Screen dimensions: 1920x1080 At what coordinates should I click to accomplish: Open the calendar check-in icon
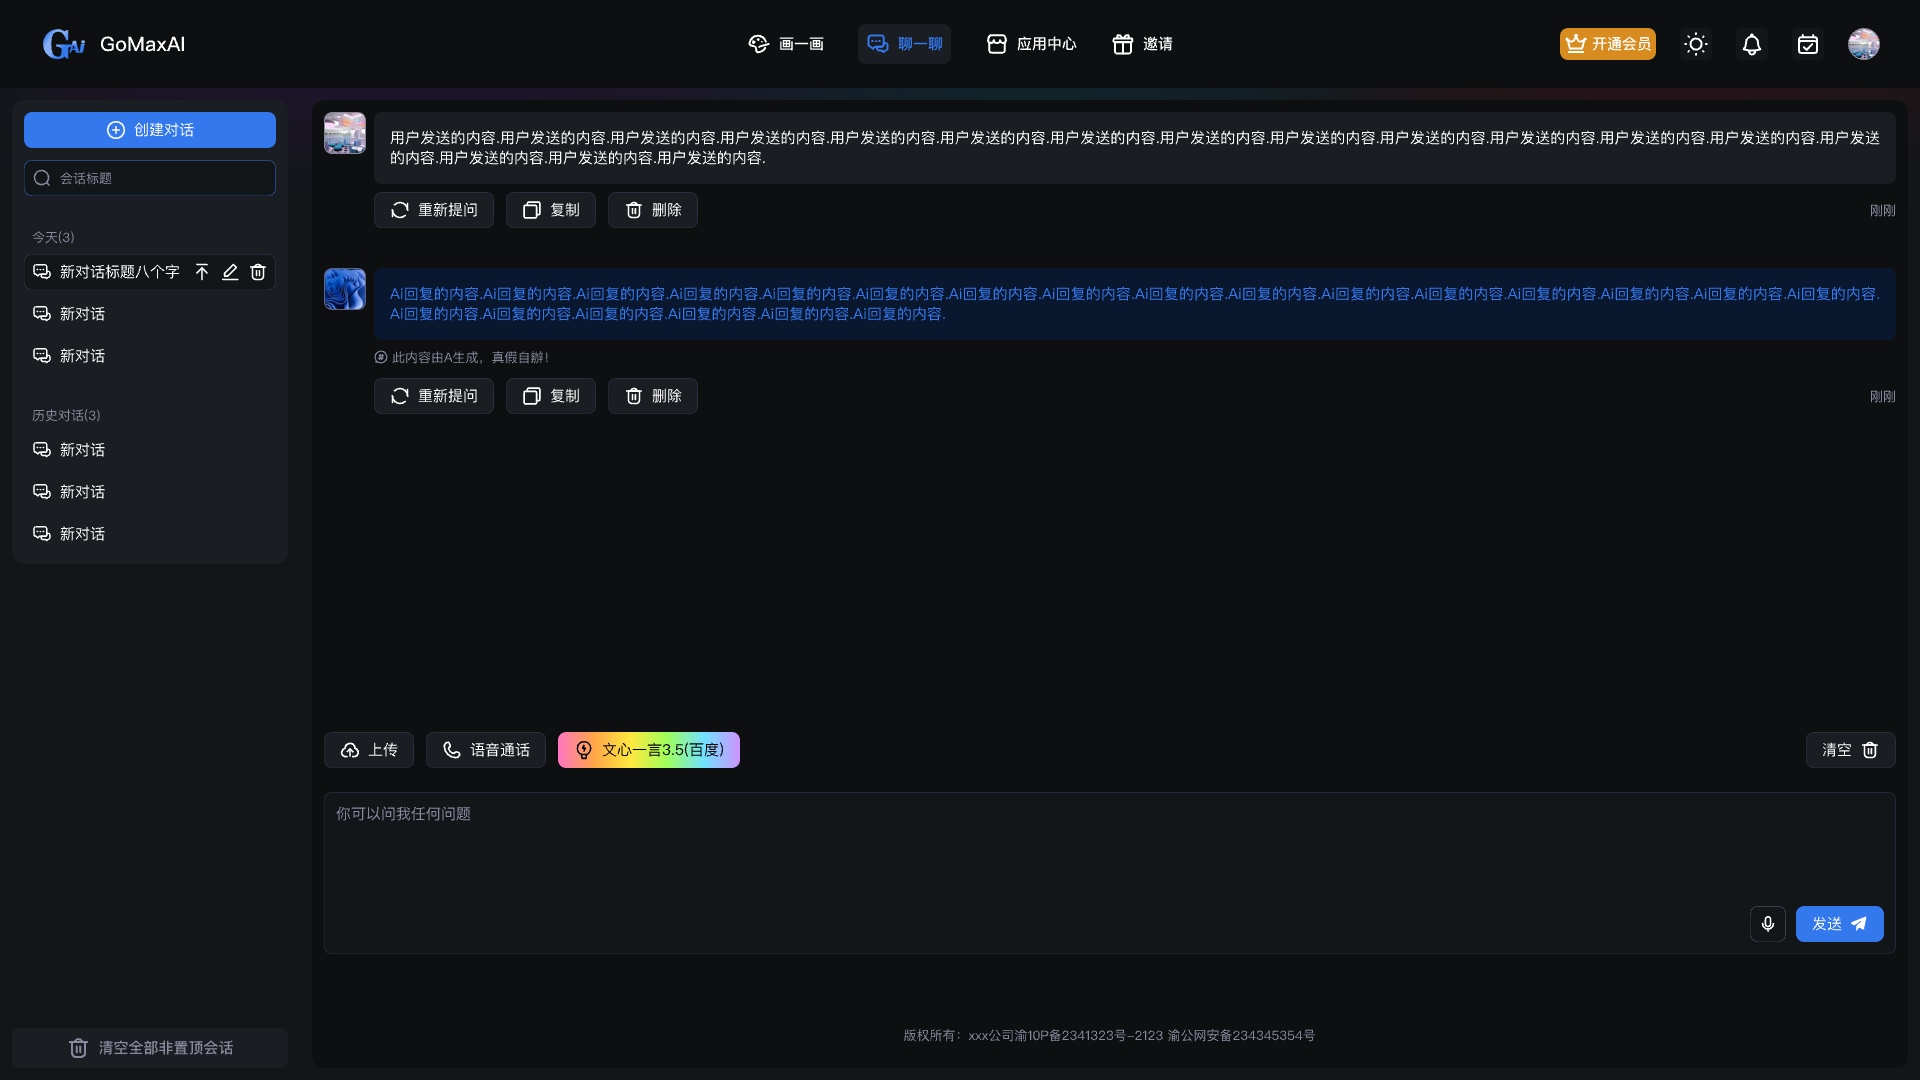click(1807, 44)
